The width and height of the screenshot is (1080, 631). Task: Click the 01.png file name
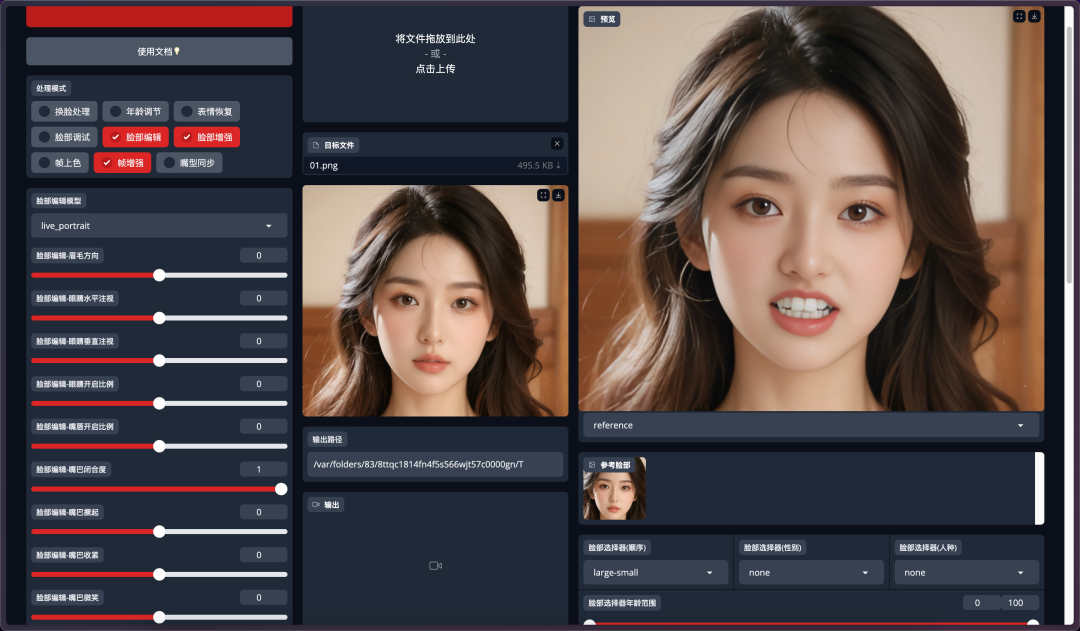click(324, 165)
